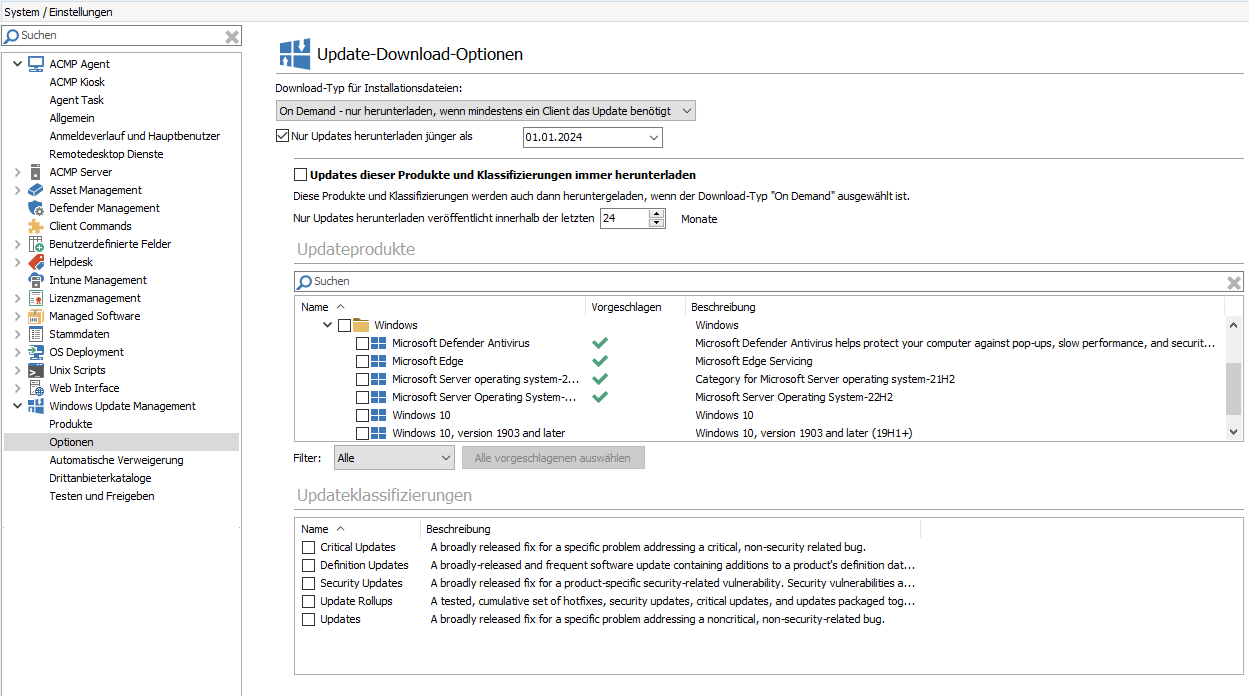
Task: Open the Produkte settings page
Action: (x=71, y=424)
